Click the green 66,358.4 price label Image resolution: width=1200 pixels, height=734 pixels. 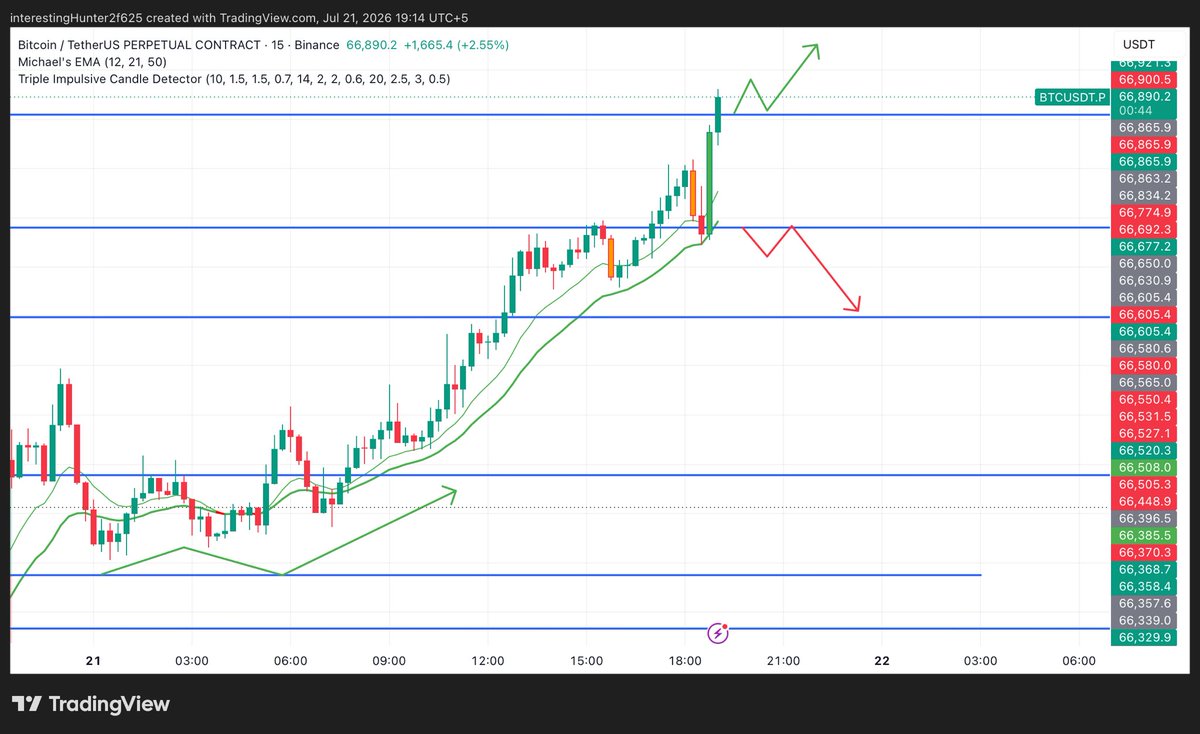1145,586
